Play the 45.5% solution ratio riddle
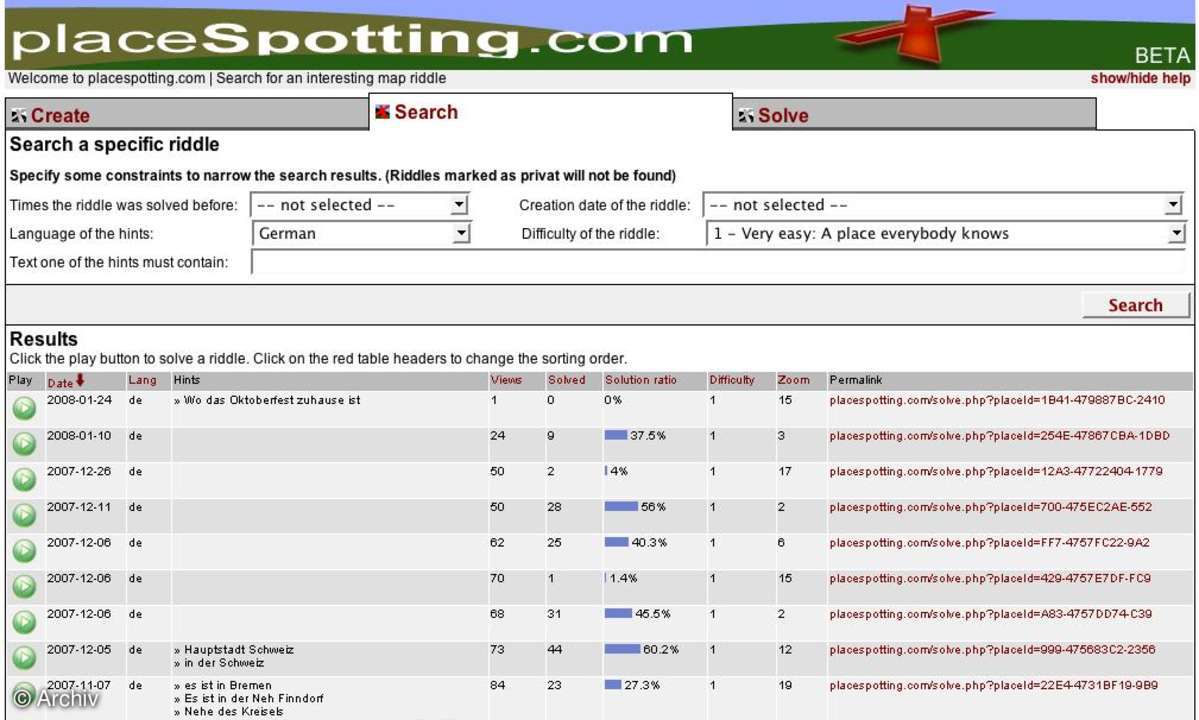The height and width of the screenshot is (720, 1199). point(24,621)
